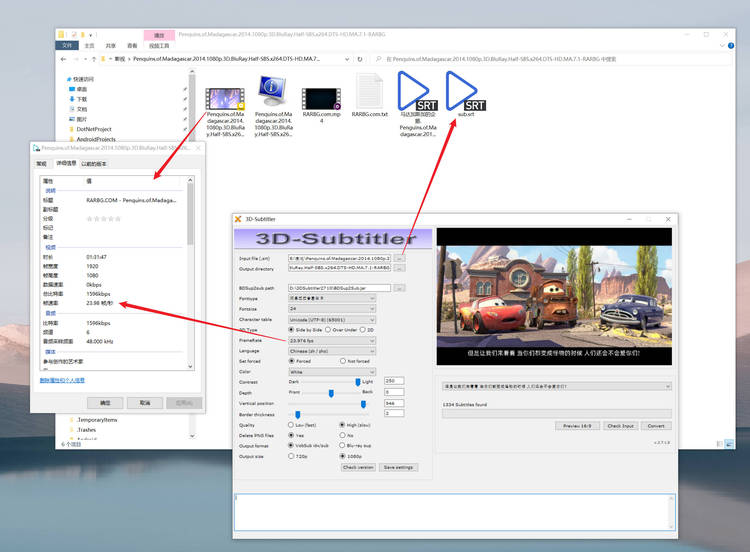Image resolution: width=750 pixels, height=552 pixels.
Task: Browse for Input file in 3D-Subtitler
Action: [x=399, y=258]
